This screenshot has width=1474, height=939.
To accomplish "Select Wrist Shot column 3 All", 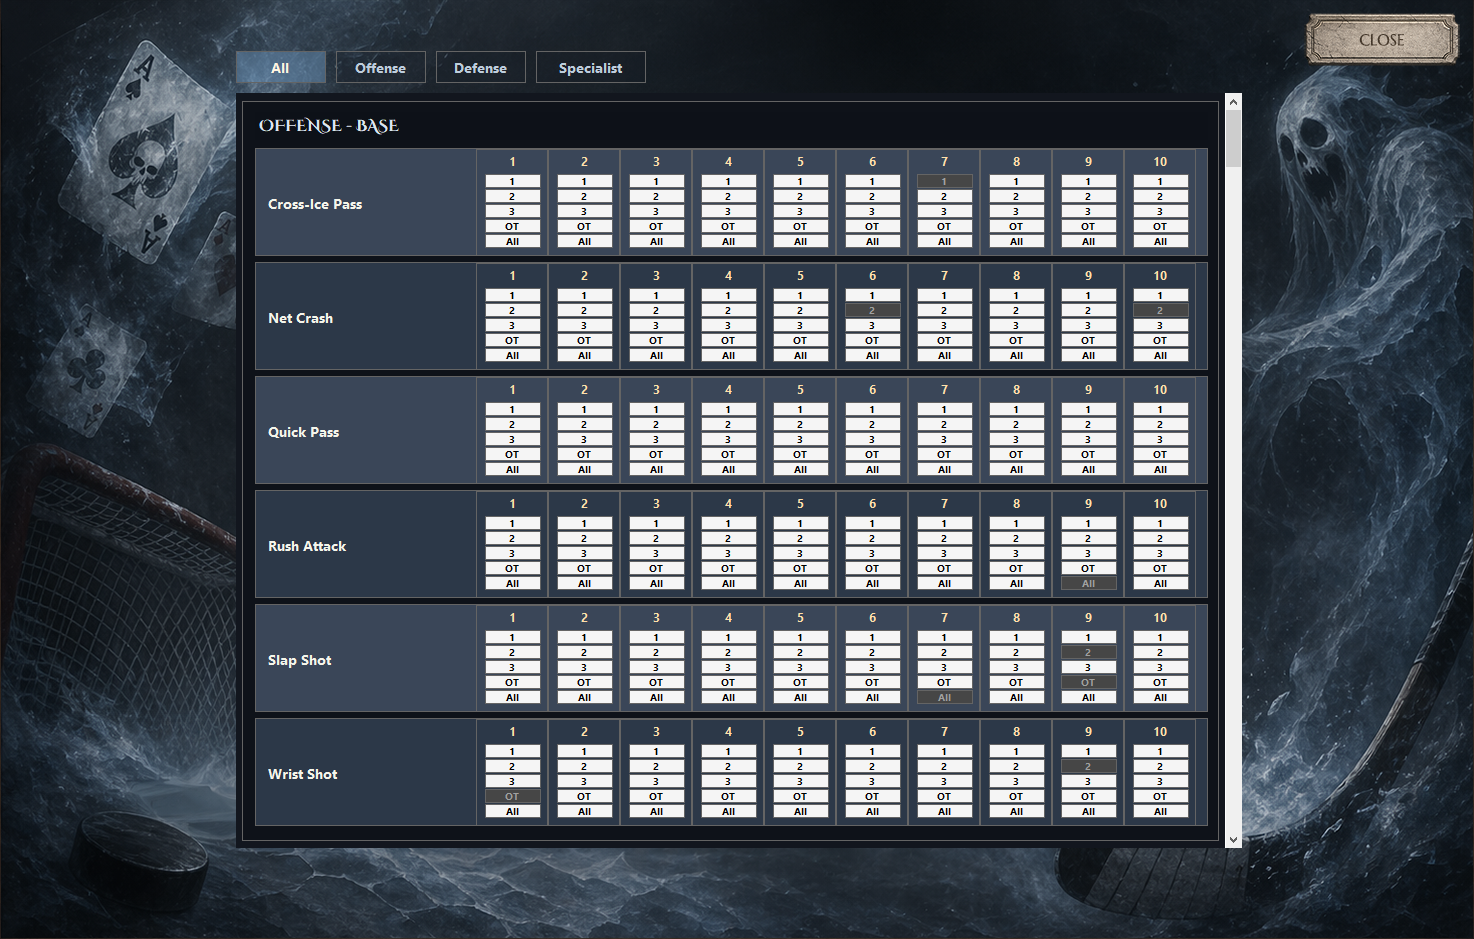I will pos(656,812).
